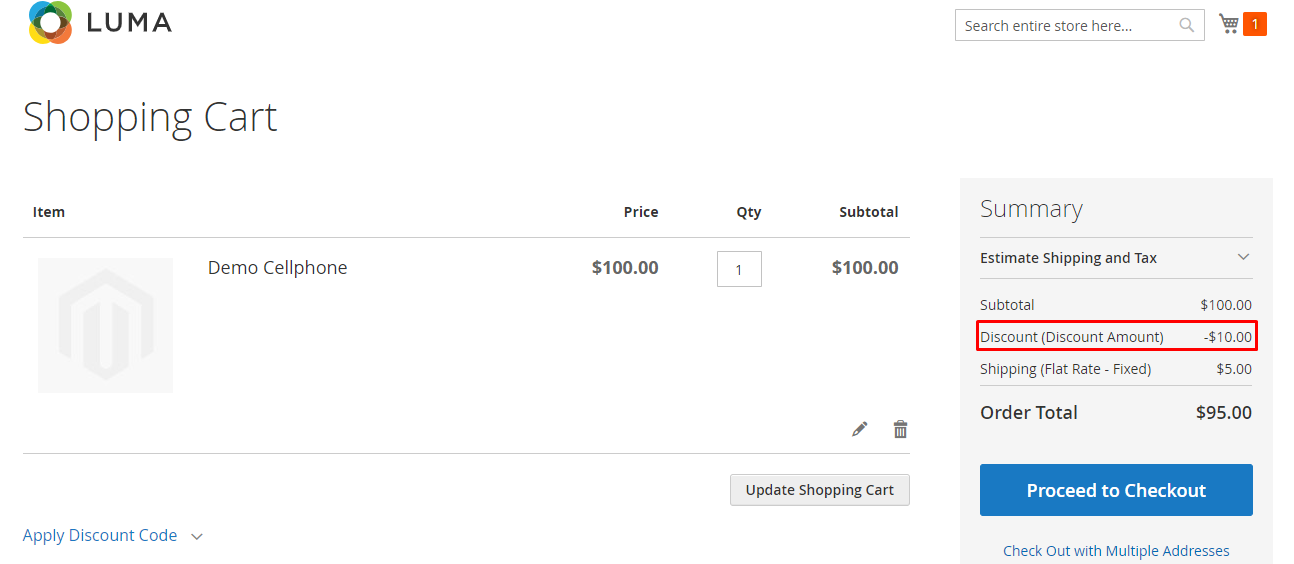The width and height of the screenshot is (1294, 564).
Task: Edit Demo Cellphone with pencil icon
Action: pyautogui.click(x=860, y=429)
